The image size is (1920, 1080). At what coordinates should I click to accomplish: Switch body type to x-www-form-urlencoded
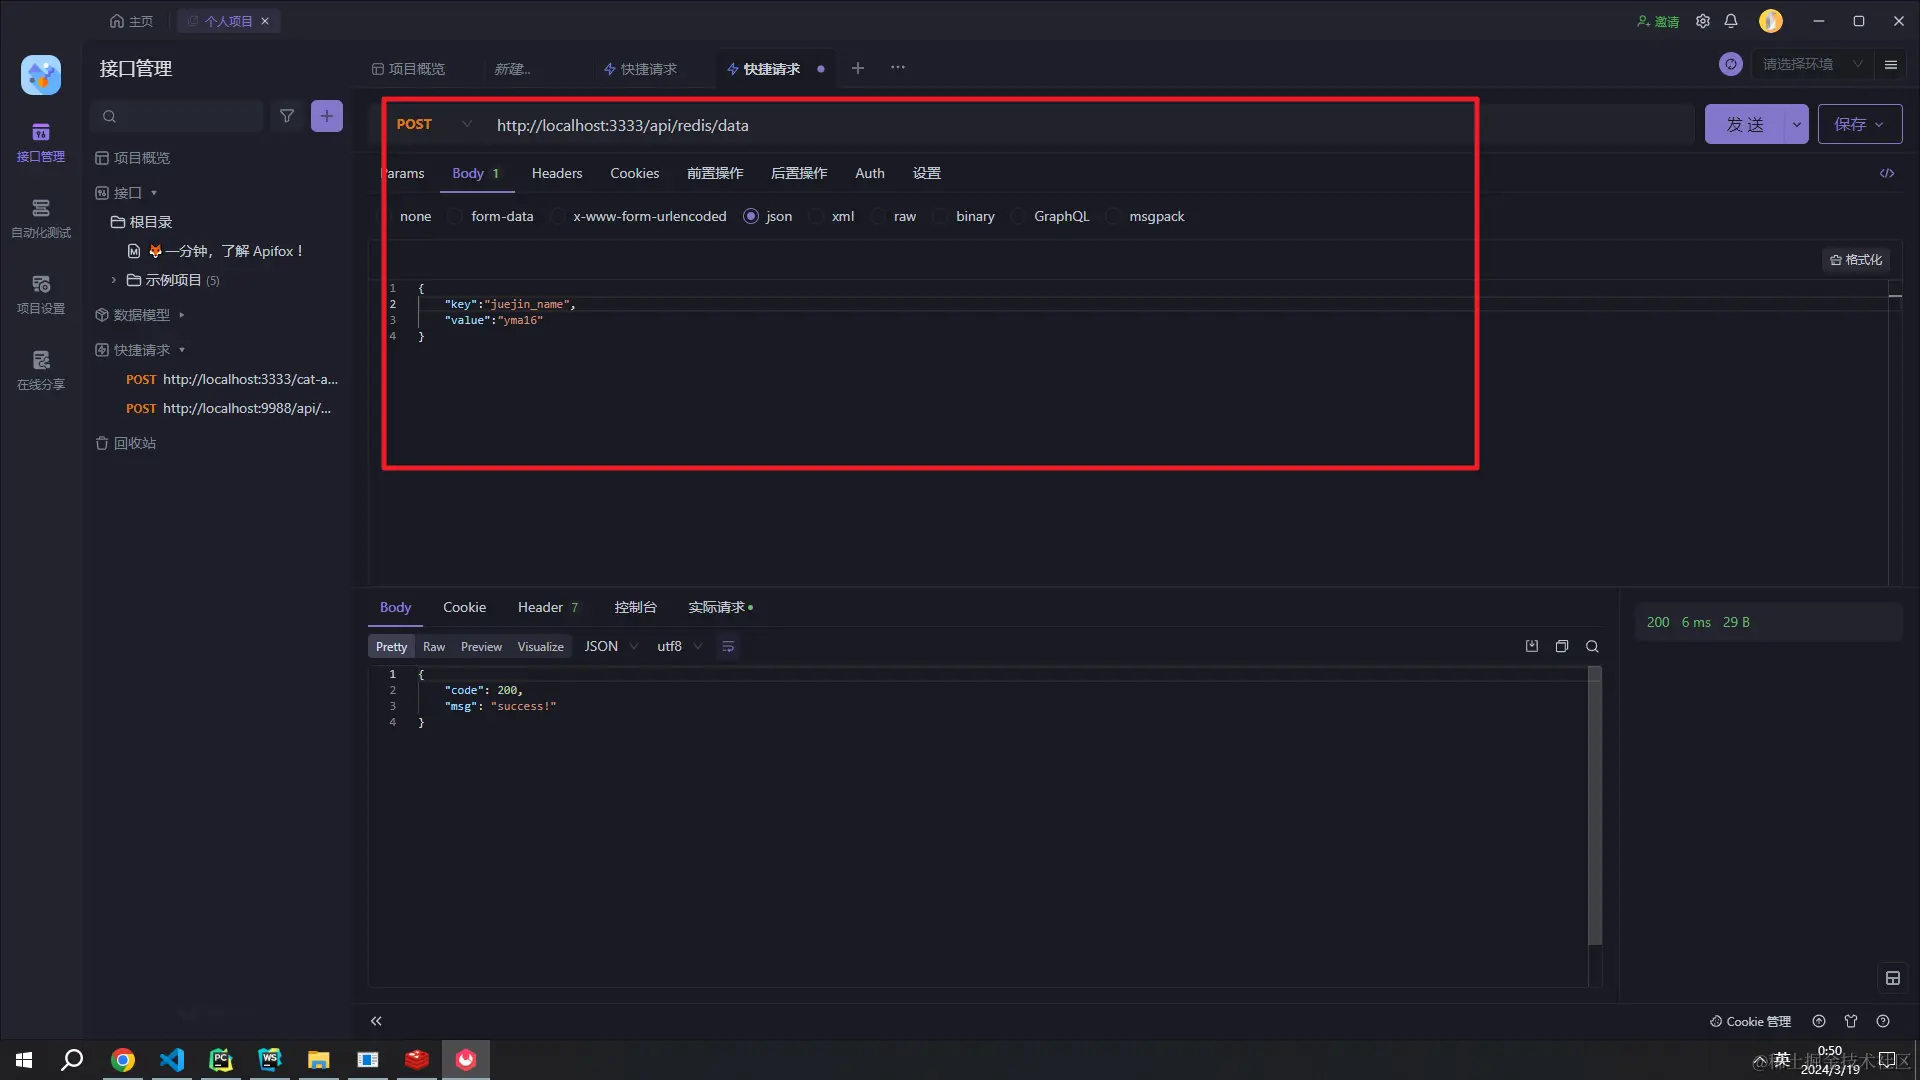(558, 216)
